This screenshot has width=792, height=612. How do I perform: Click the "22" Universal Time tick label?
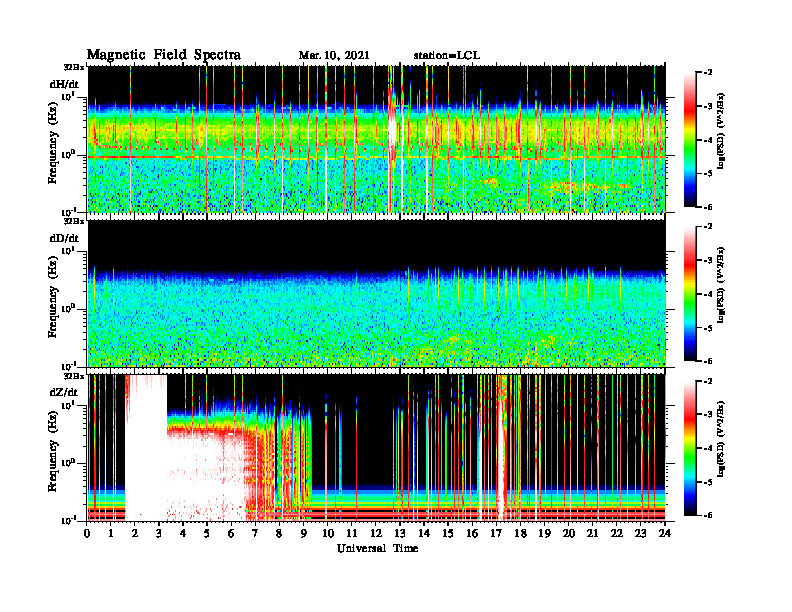(x=617, y=533)
